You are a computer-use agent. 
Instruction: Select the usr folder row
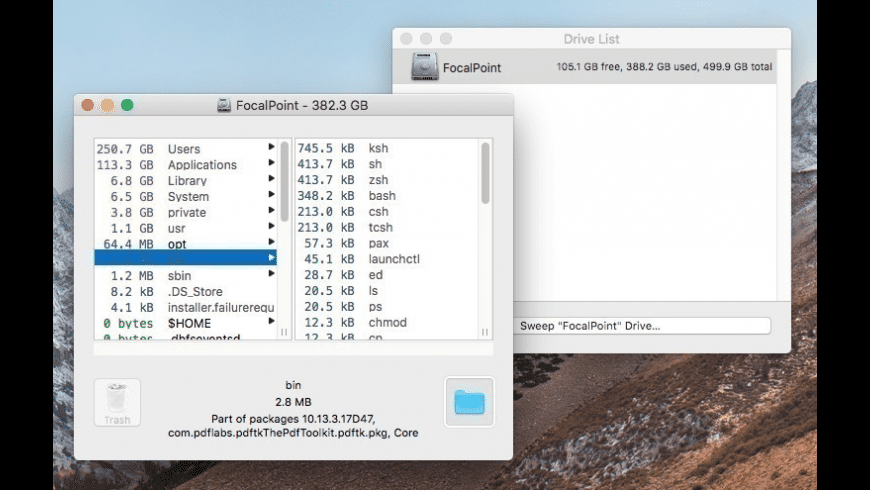pyautogui.click(x=185, y=228)
